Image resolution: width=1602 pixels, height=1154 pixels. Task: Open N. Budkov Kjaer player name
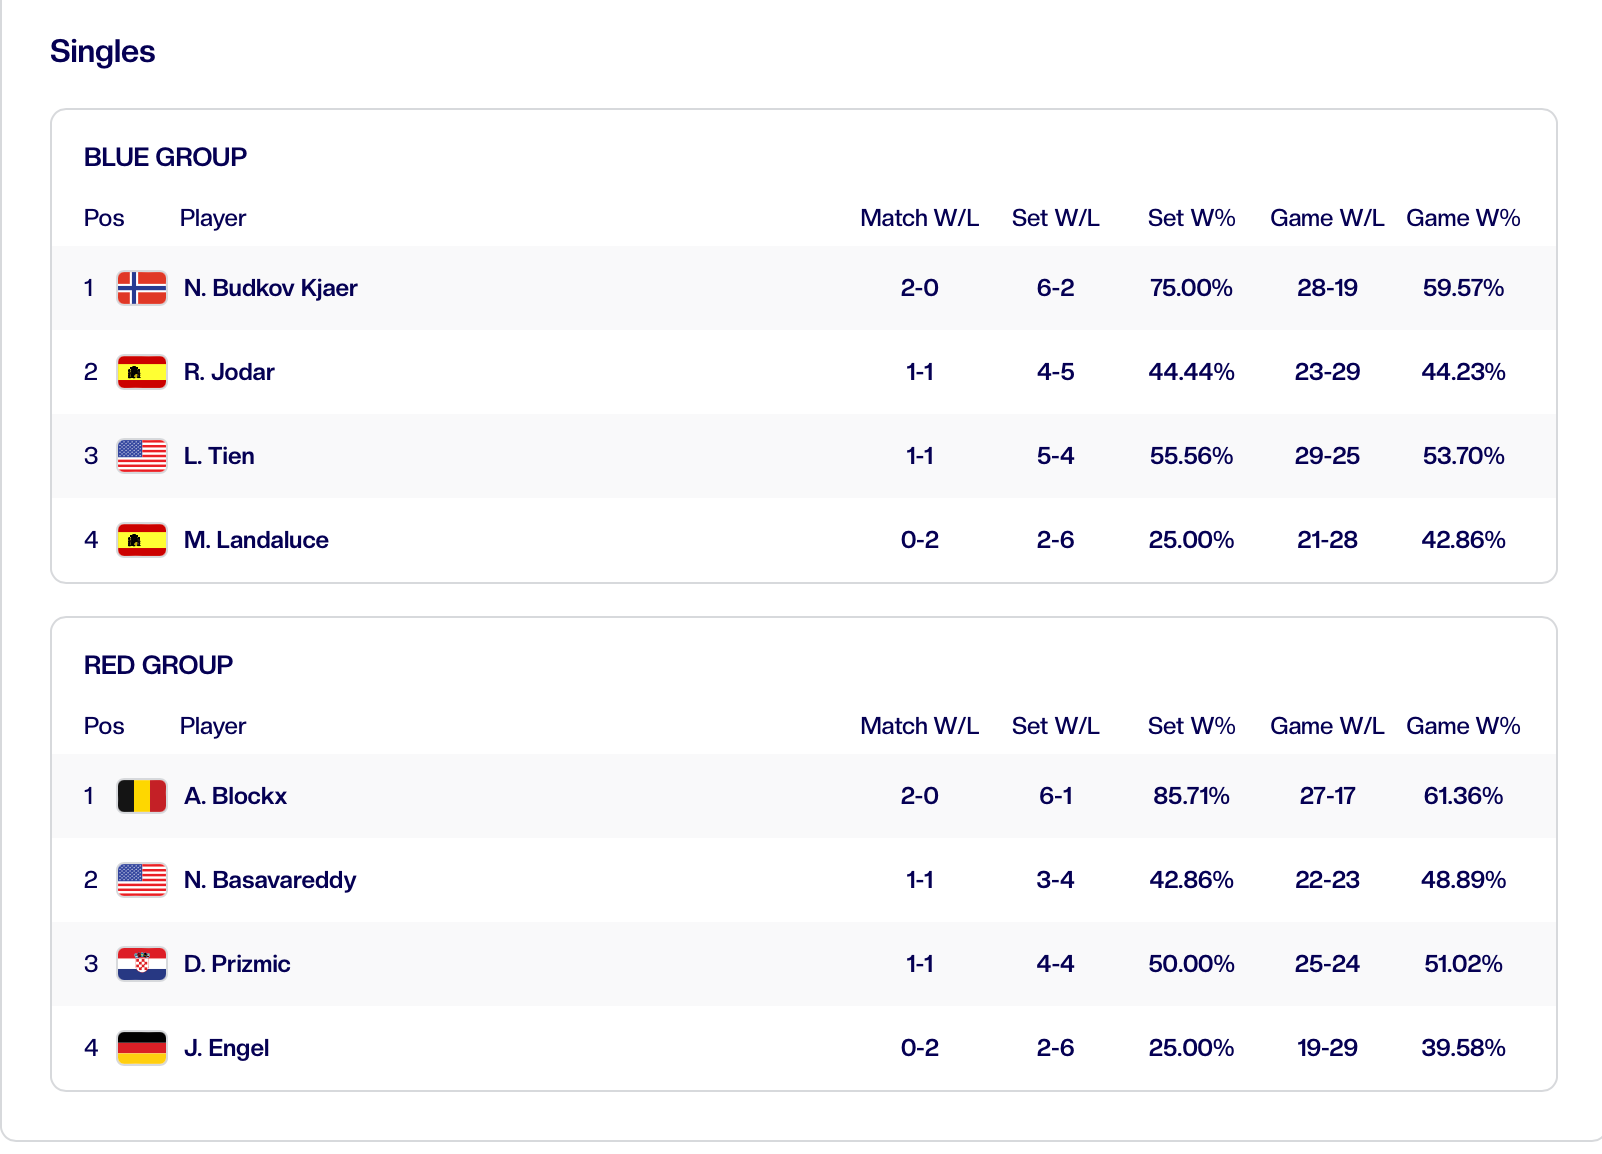tap(270, 288)
